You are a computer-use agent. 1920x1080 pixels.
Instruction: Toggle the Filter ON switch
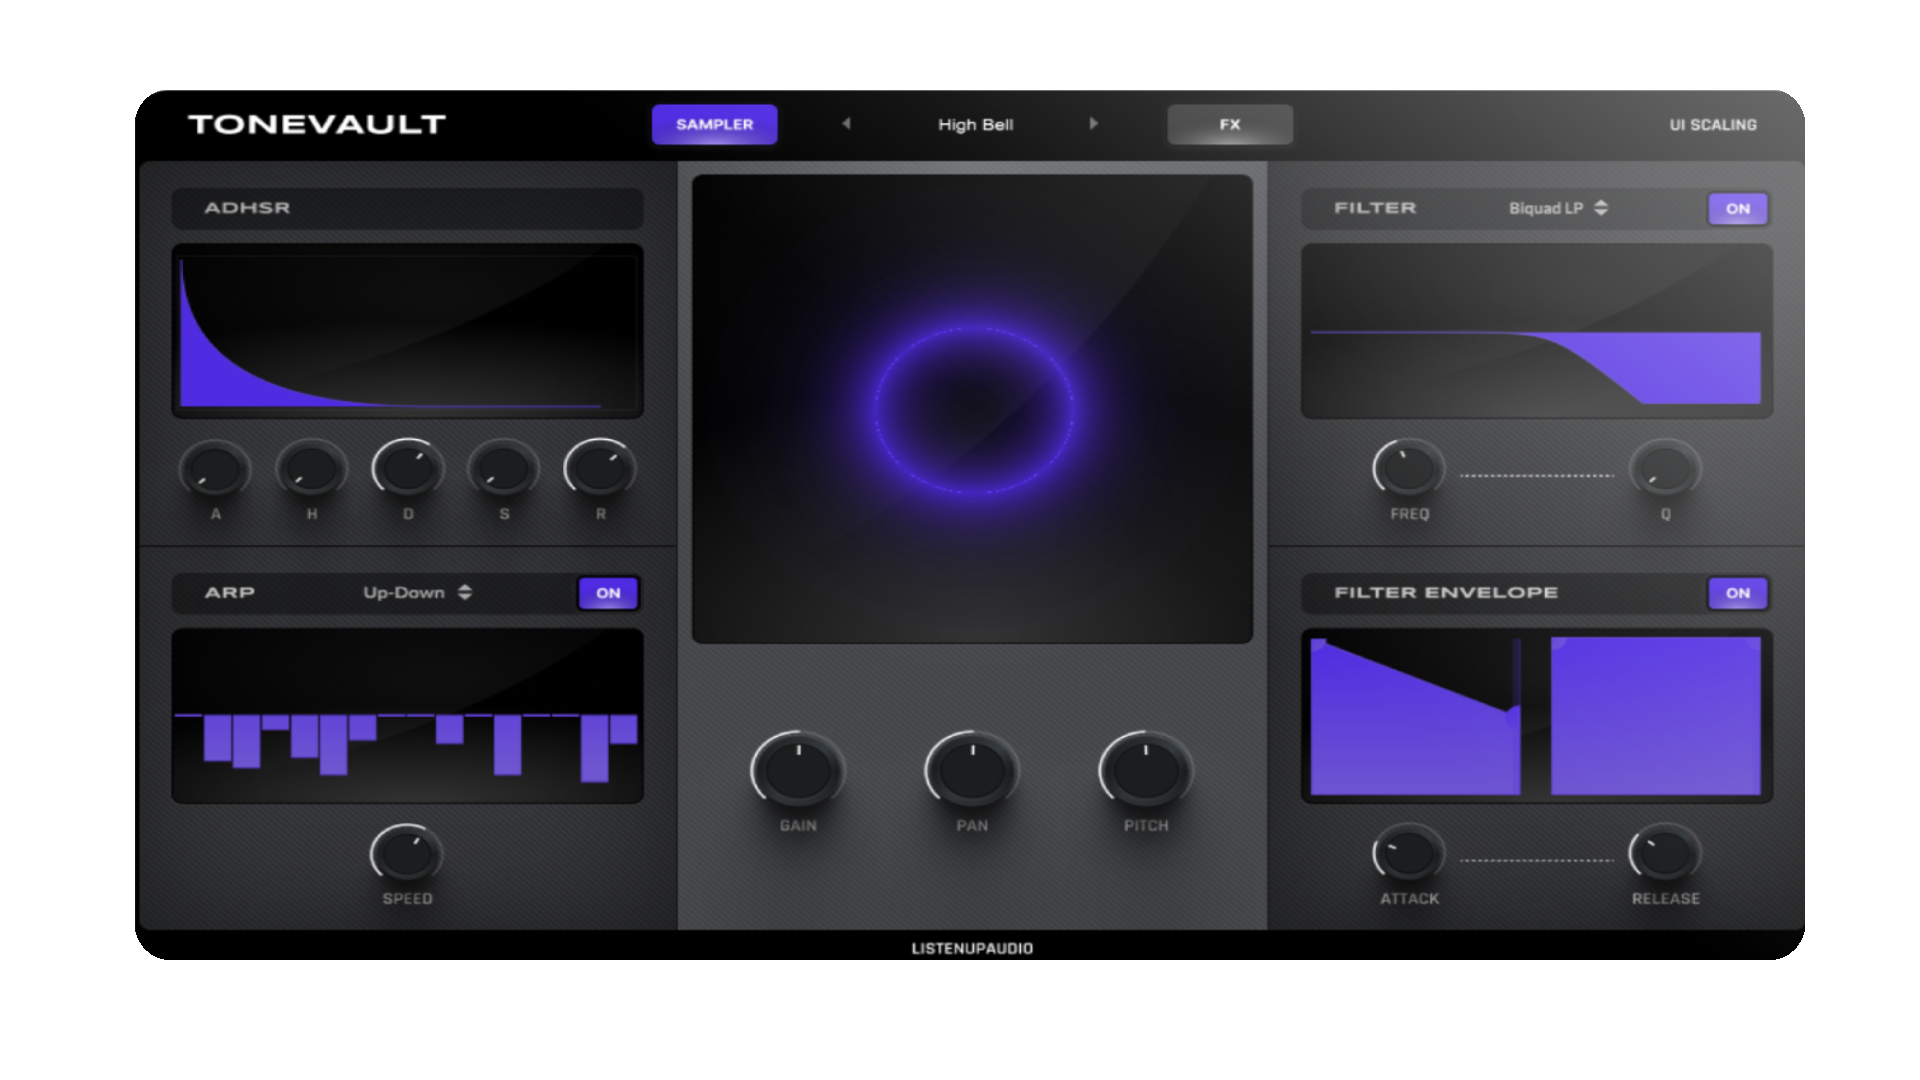pyautogui.click(x=1738, y=209)
